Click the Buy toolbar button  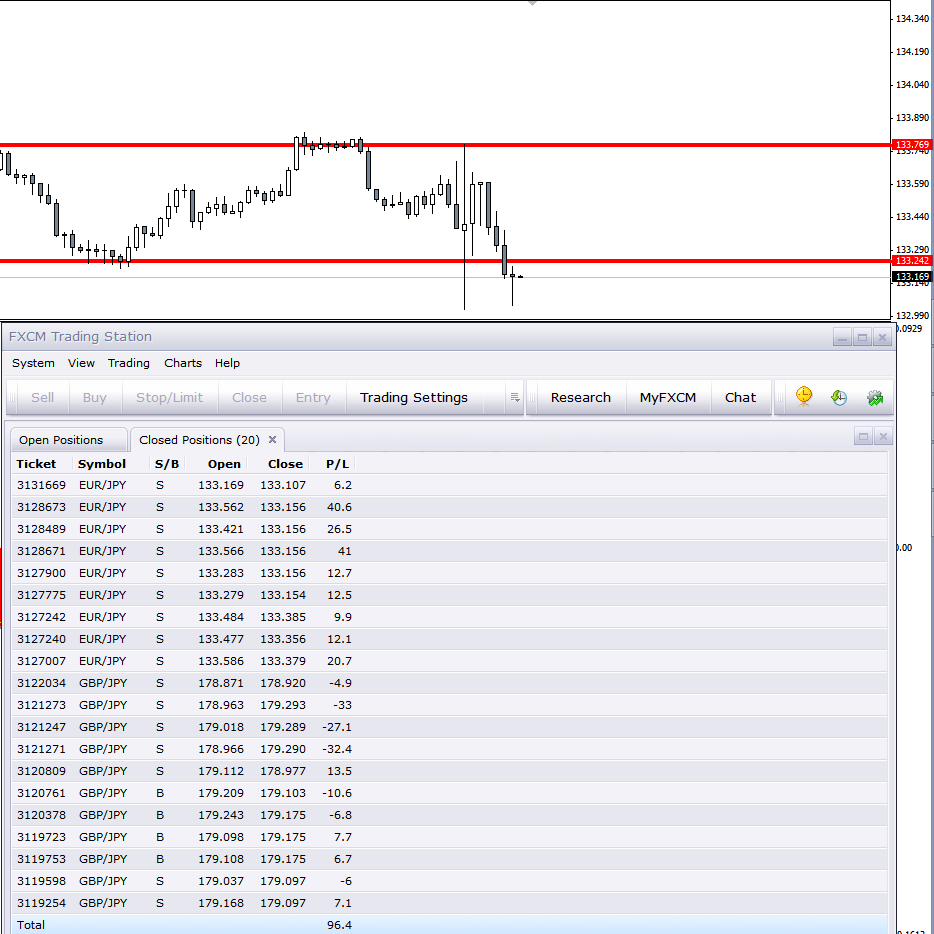(95, 397)
